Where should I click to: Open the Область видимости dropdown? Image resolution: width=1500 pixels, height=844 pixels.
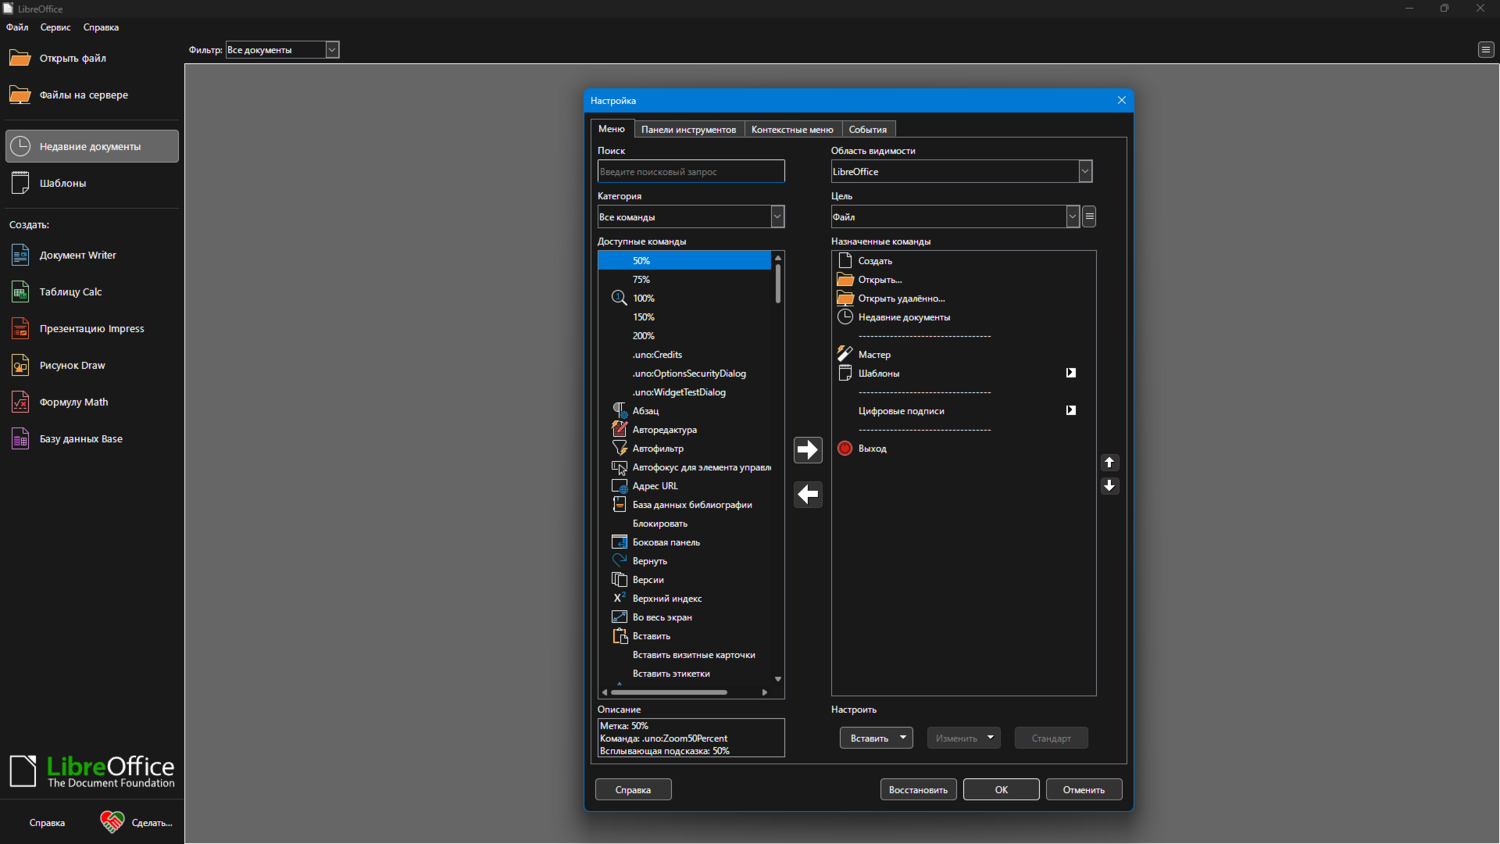coord(1084,172)
